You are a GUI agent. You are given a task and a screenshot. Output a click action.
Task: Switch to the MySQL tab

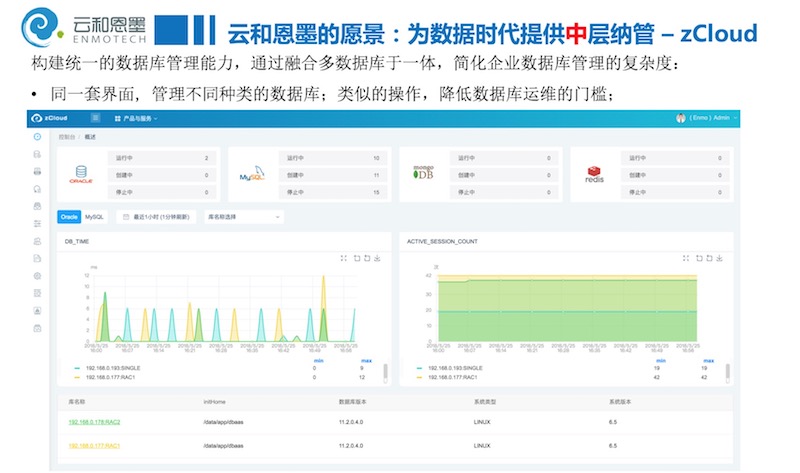[x=94, y=216]
